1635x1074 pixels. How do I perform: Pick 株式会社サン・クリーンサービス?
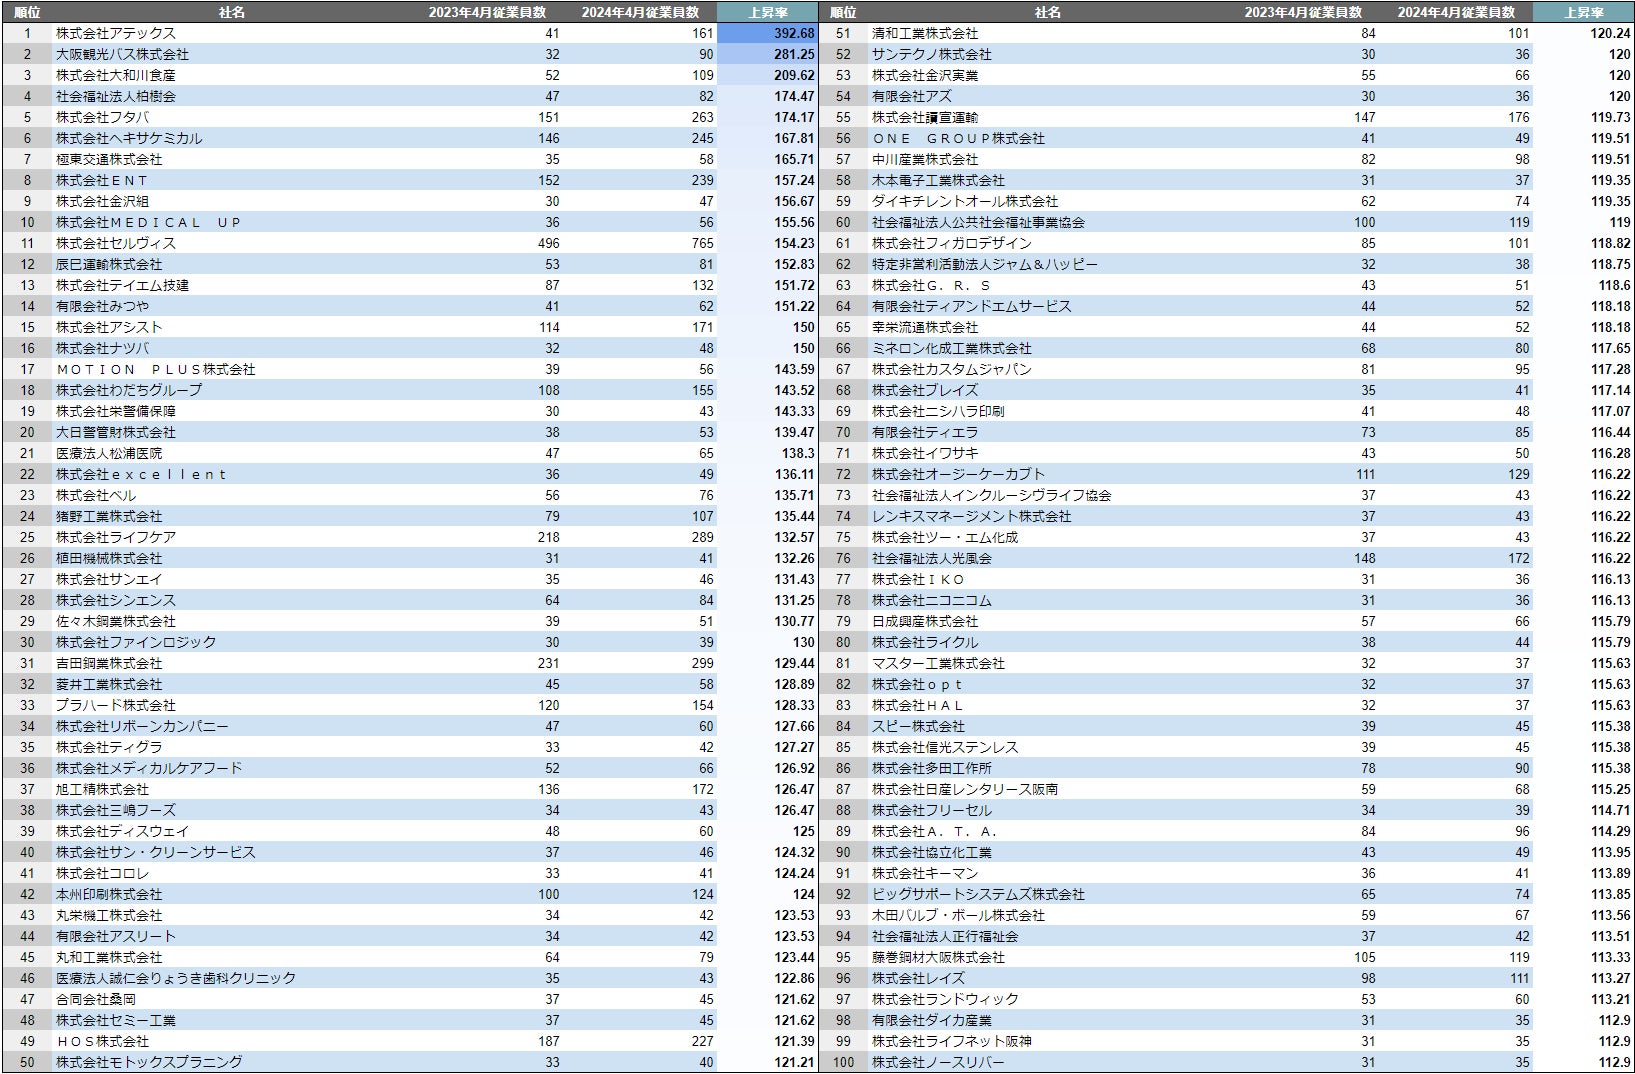click(x=156, y=852)
